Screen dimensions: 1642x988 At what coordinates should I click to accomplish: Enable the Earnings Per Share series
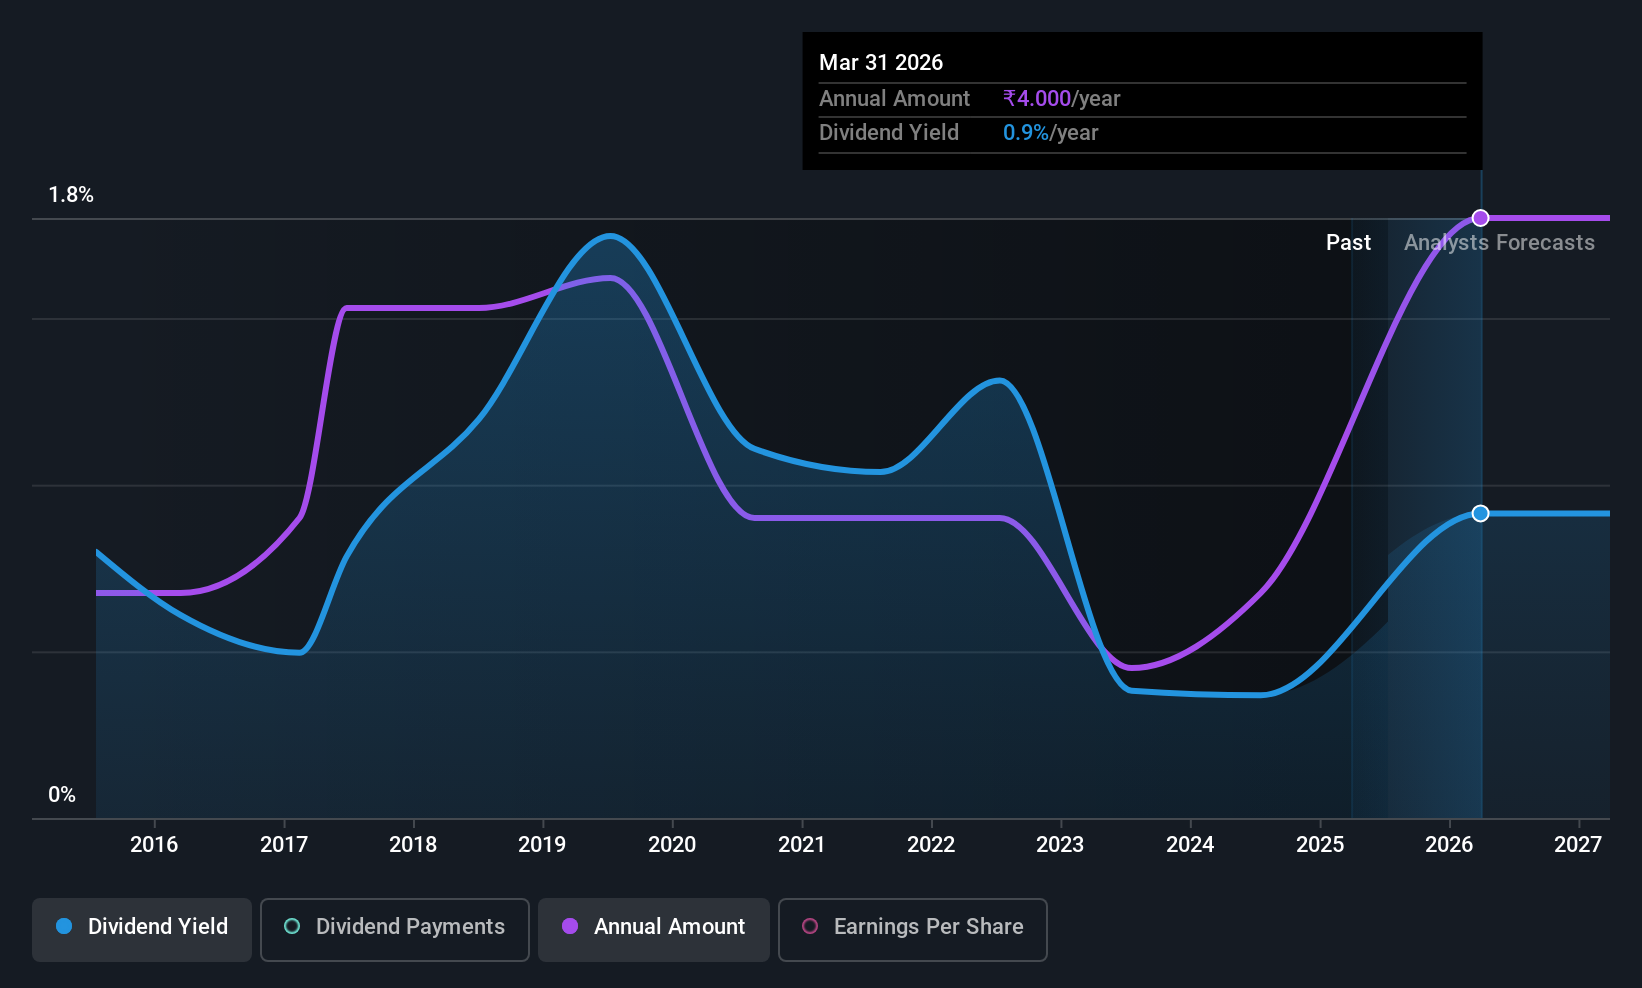(913, 930)
